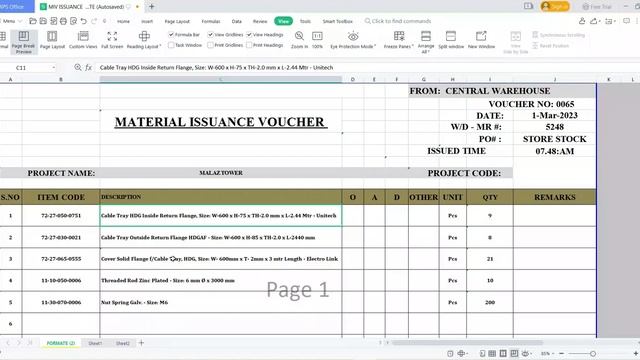Switch to Page Break Preview view
This screenshot has width=640, height=360.
(23, 42)
